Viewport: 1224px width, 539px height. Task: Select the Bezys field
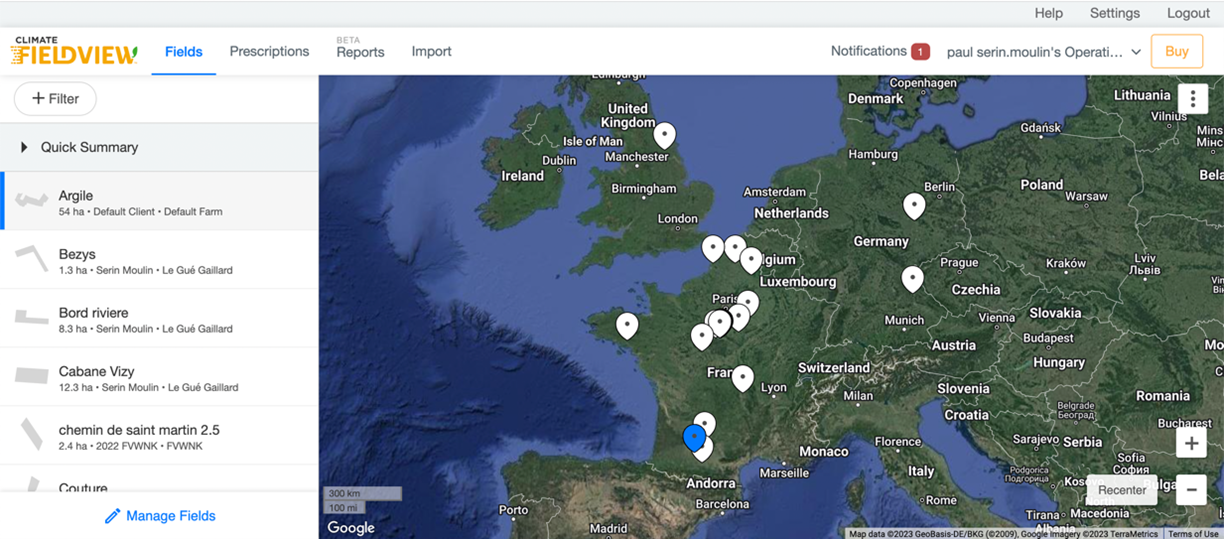(159, 260)
